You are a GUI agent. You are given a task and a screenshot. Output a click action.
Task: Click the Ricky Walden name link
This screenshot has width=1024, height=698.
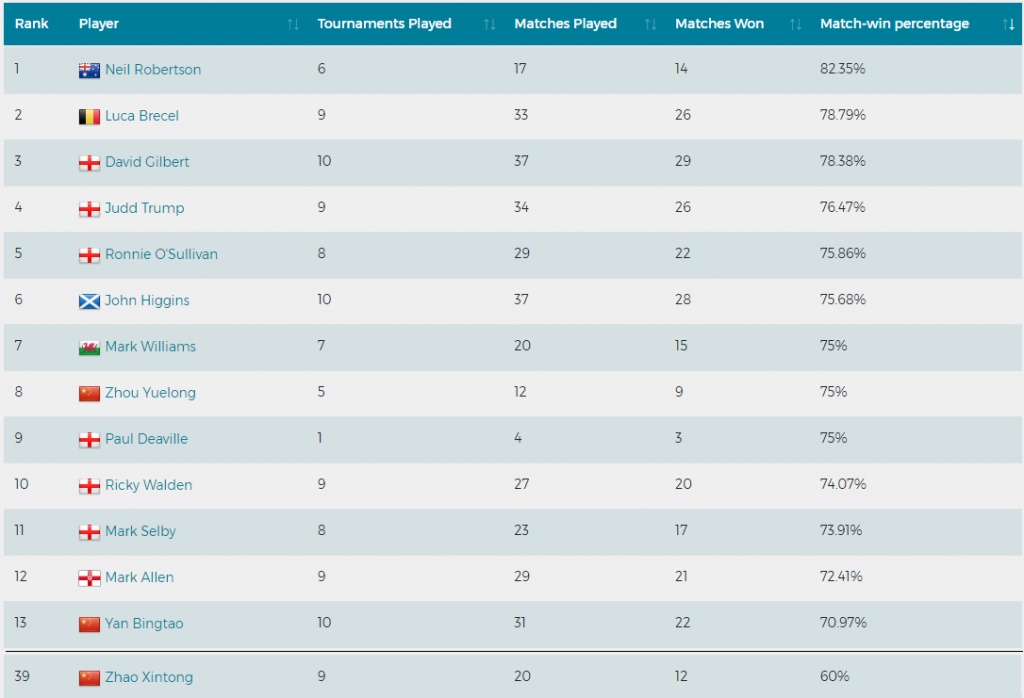[x=148, y=485]
